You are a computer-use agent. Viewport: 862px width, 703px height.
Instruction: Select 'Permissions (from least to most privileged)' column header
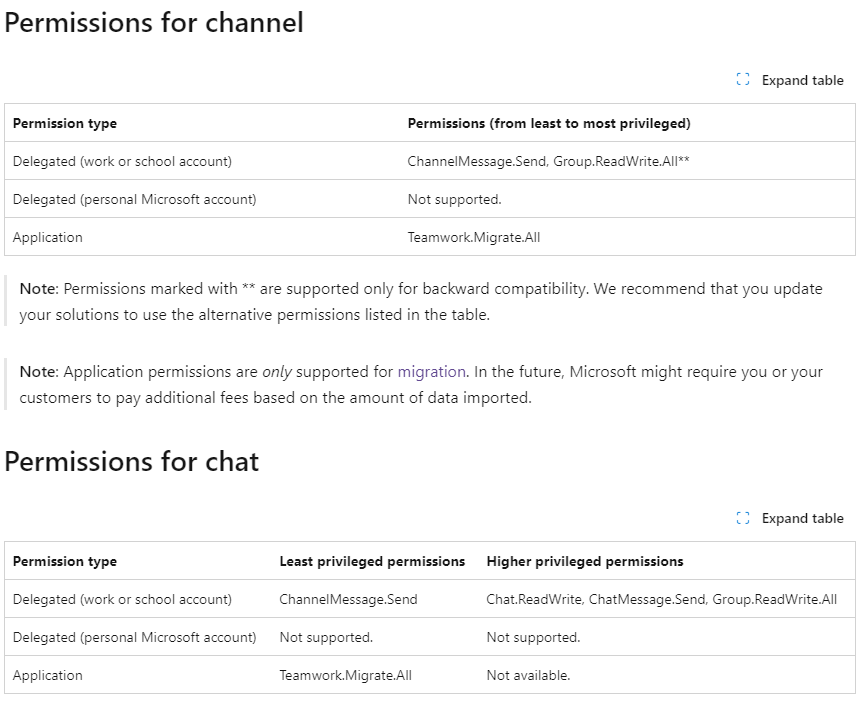[x=548, y=124]
